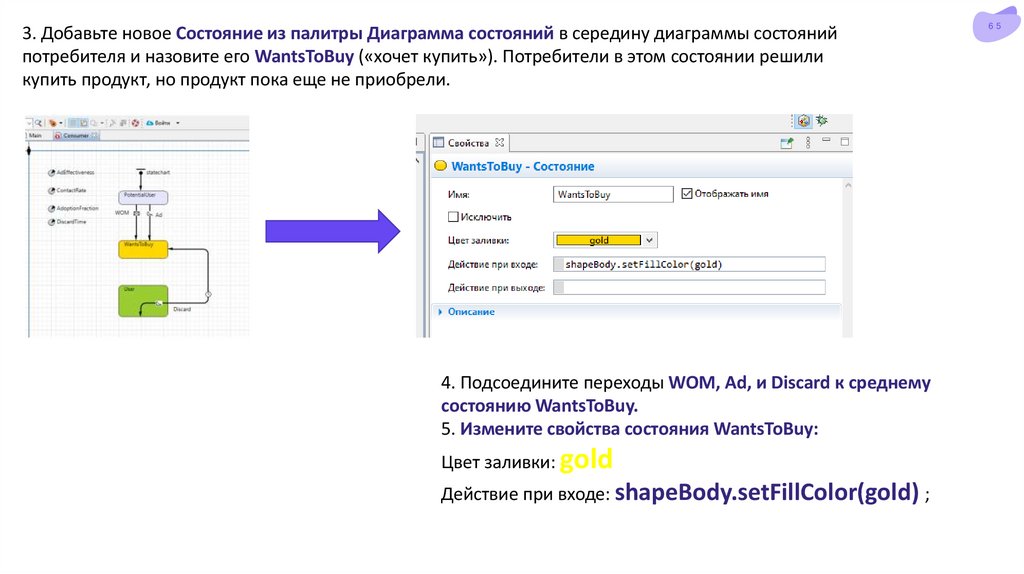1024x574 pixels.
Task: Click the gold fill color swatch
Action: pyautogui.click(x=598, y=240)
